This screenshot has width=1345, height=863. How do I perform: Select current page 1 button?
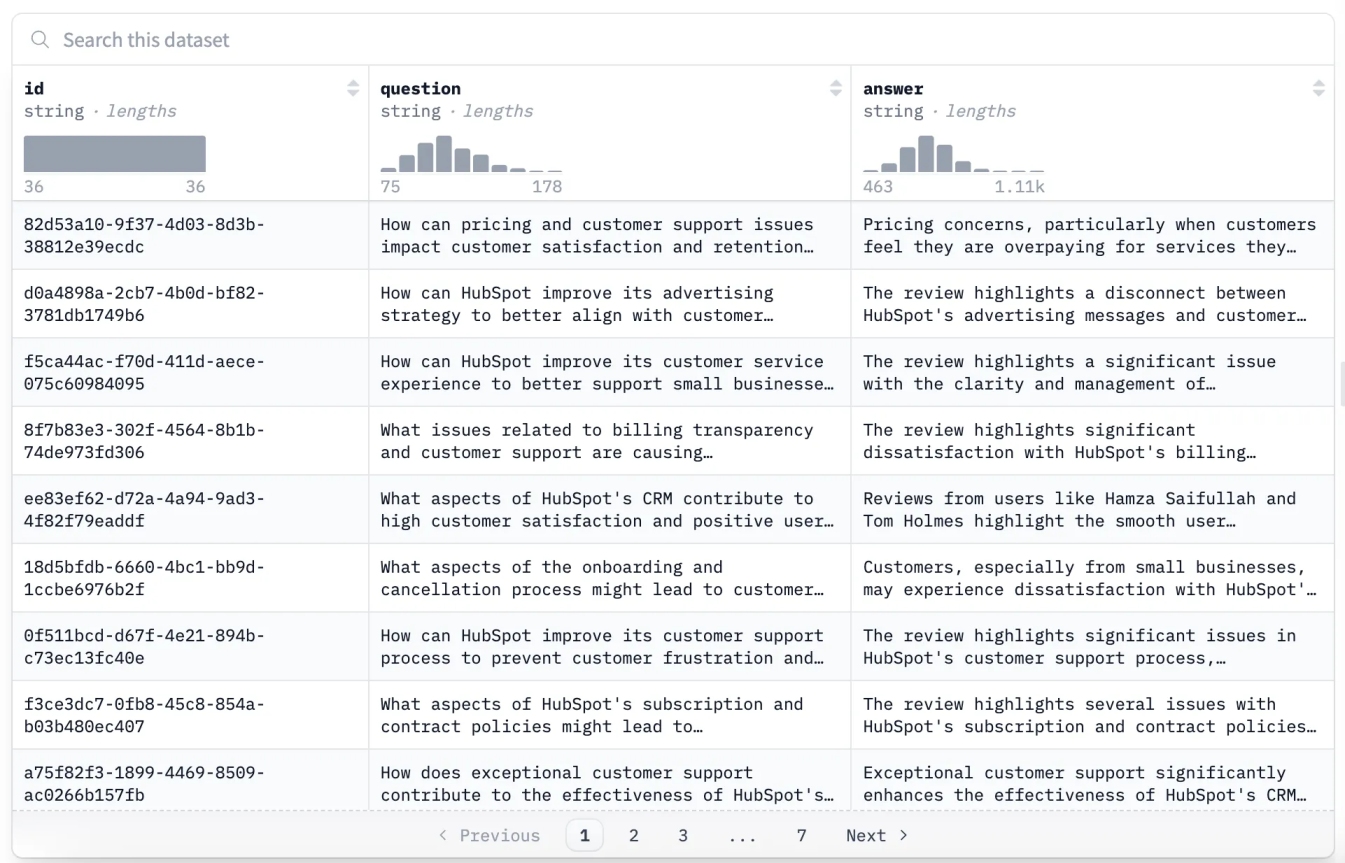coord(584,835)
